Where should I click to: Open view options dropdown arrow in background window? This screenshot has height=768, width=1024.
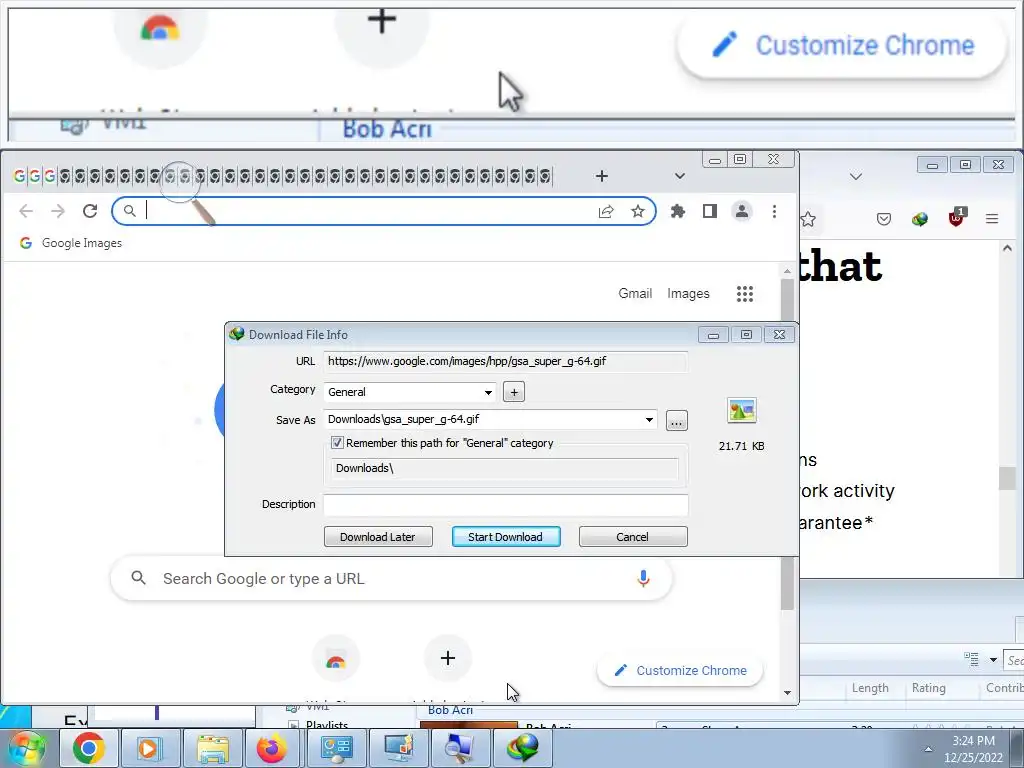[x=993, y=660]
